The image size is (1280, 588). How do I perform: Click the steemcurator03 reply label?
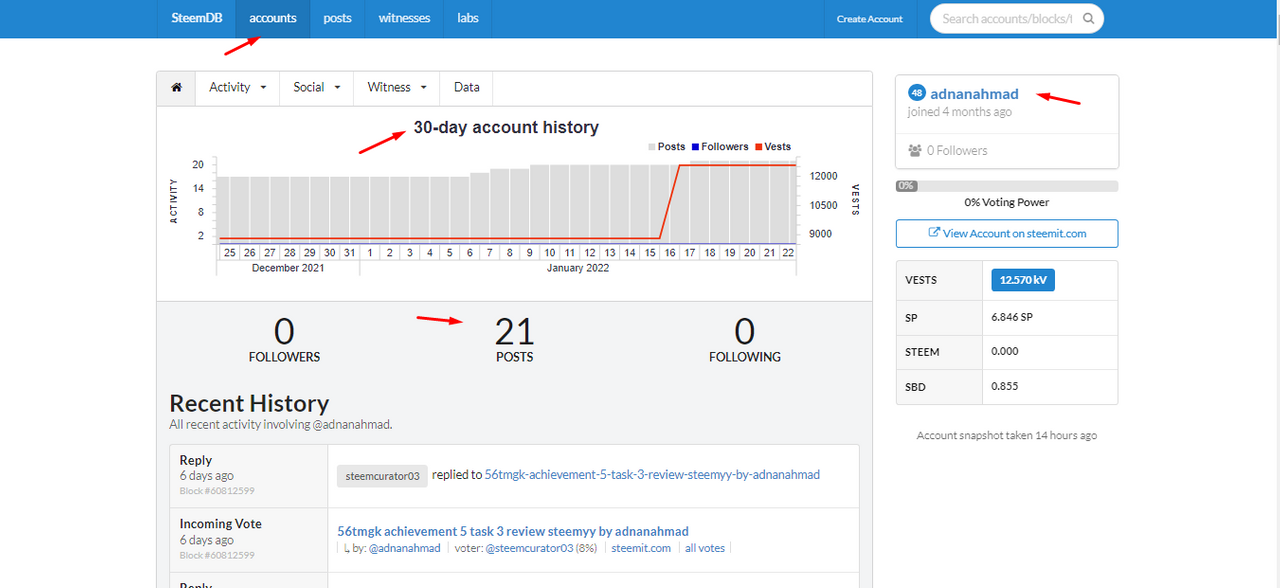382,476
